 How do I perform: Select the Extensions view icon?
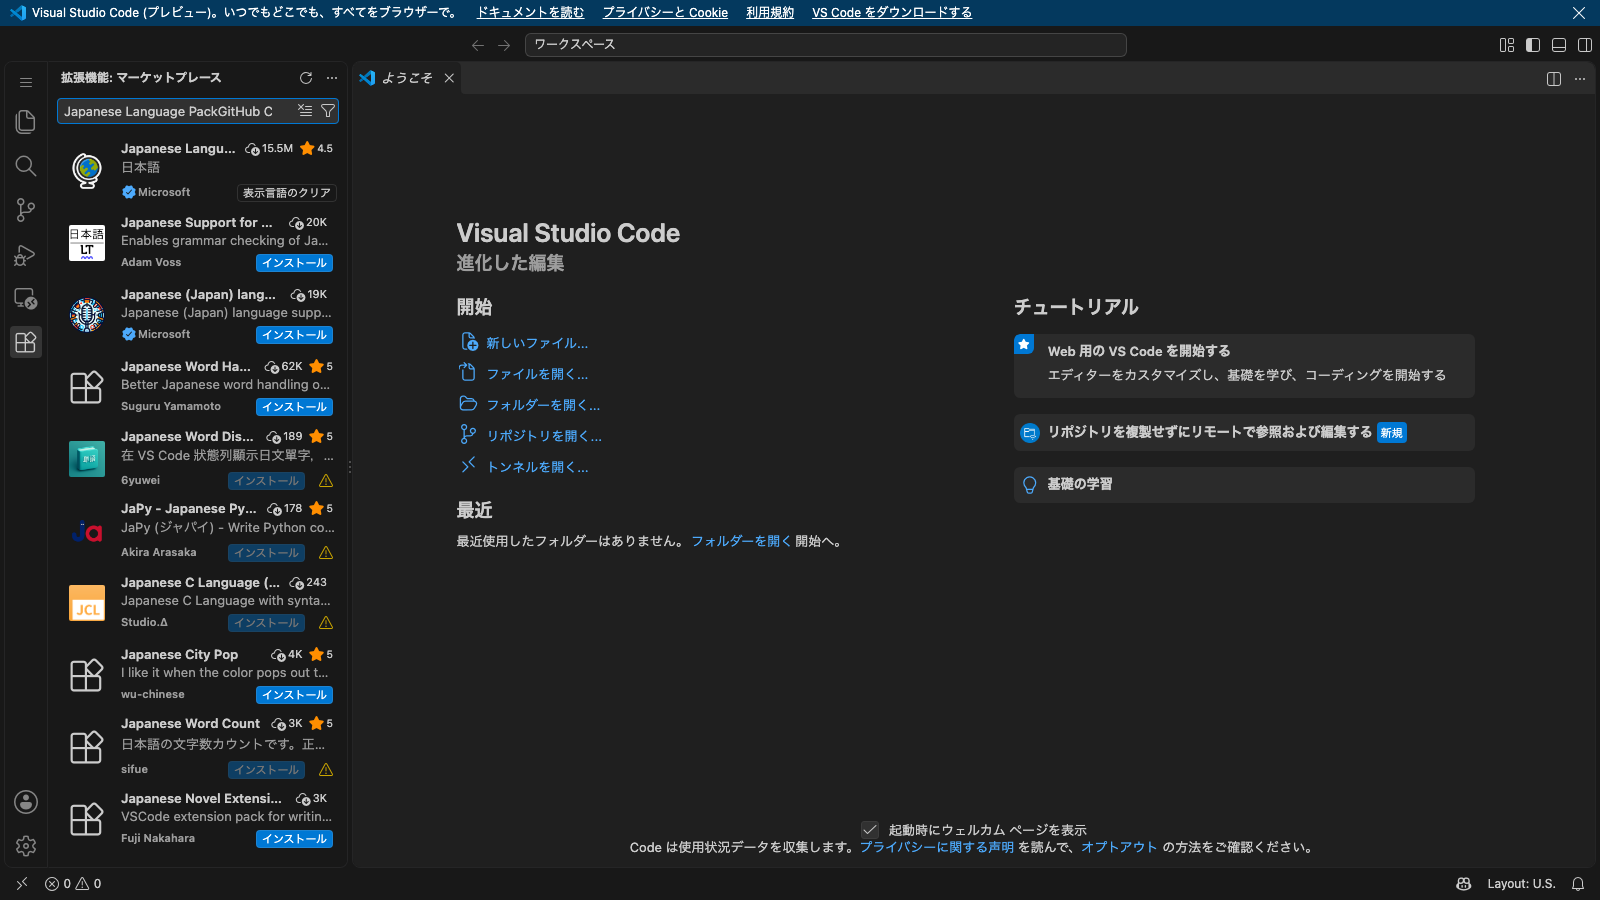26,342
